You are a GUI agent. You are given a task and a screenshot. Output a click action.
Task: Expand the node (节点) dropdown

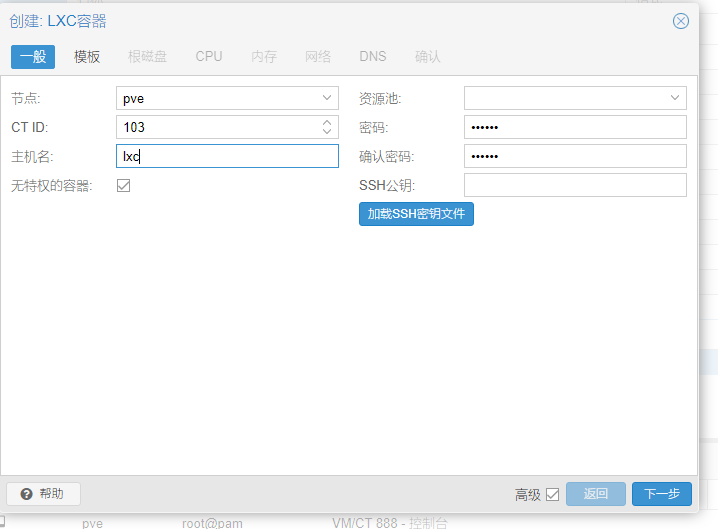coord(327,98)
